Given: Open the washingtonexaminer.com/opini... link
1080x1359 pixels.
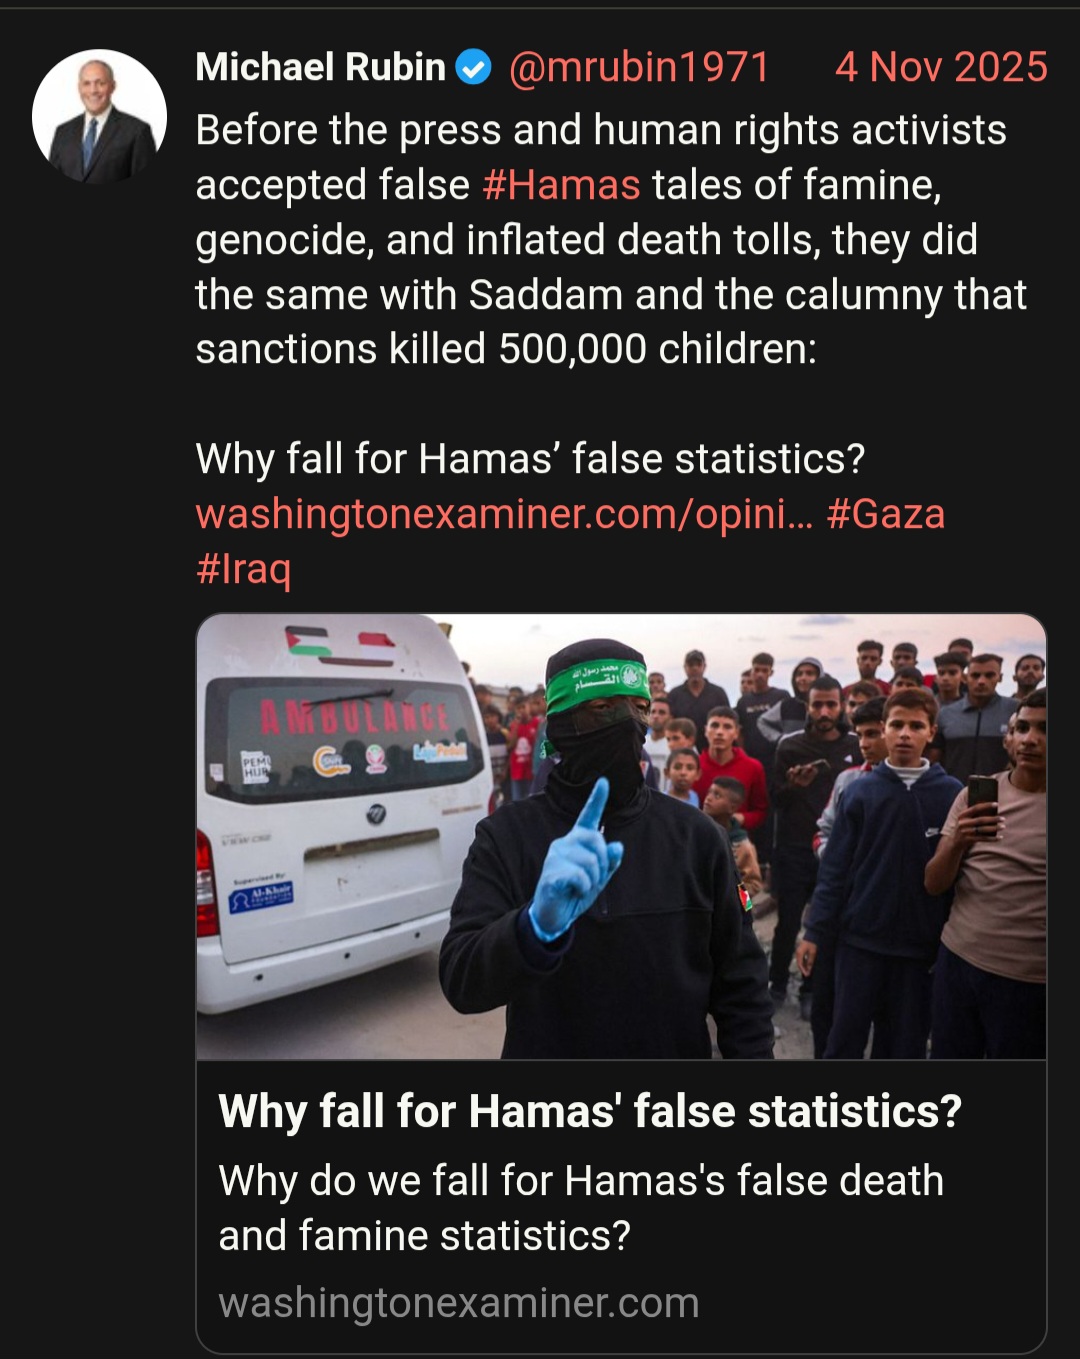Looking at the screenshot, I should pos(504,514).
